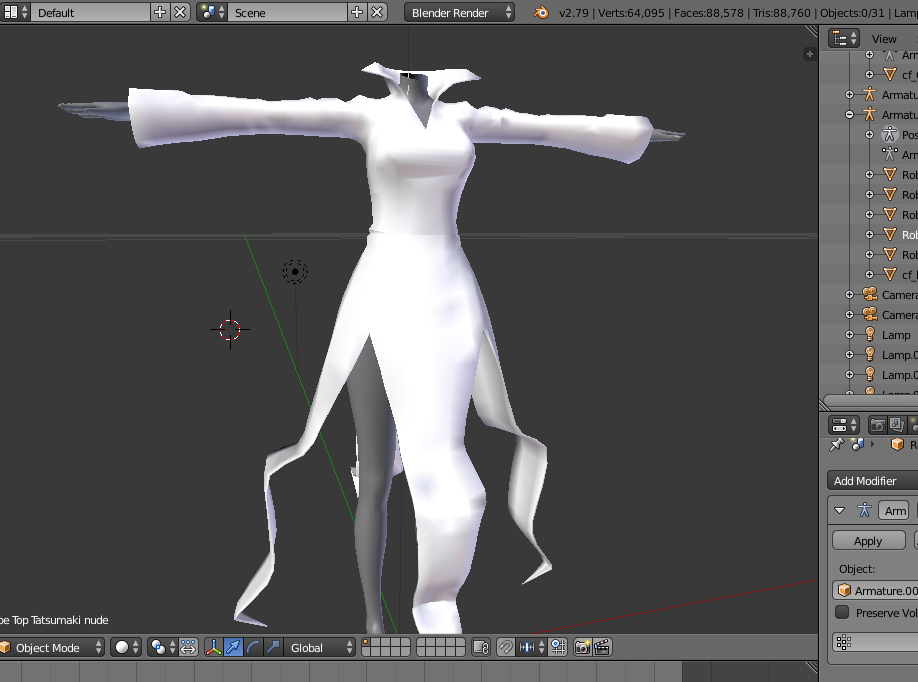Switch to the Render Layers properties tab
The width and height of the screenshot is (918, 682).
pos(896,425)
